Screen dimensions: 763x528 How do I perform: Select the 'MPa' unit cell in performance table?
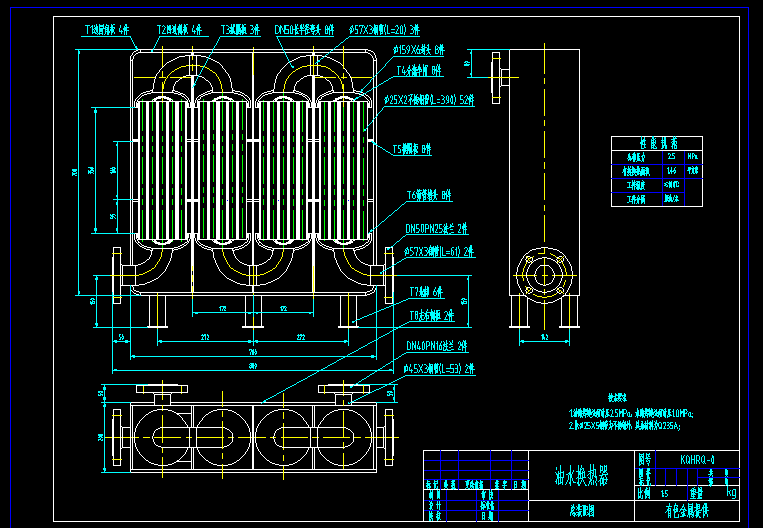point(692,157)
